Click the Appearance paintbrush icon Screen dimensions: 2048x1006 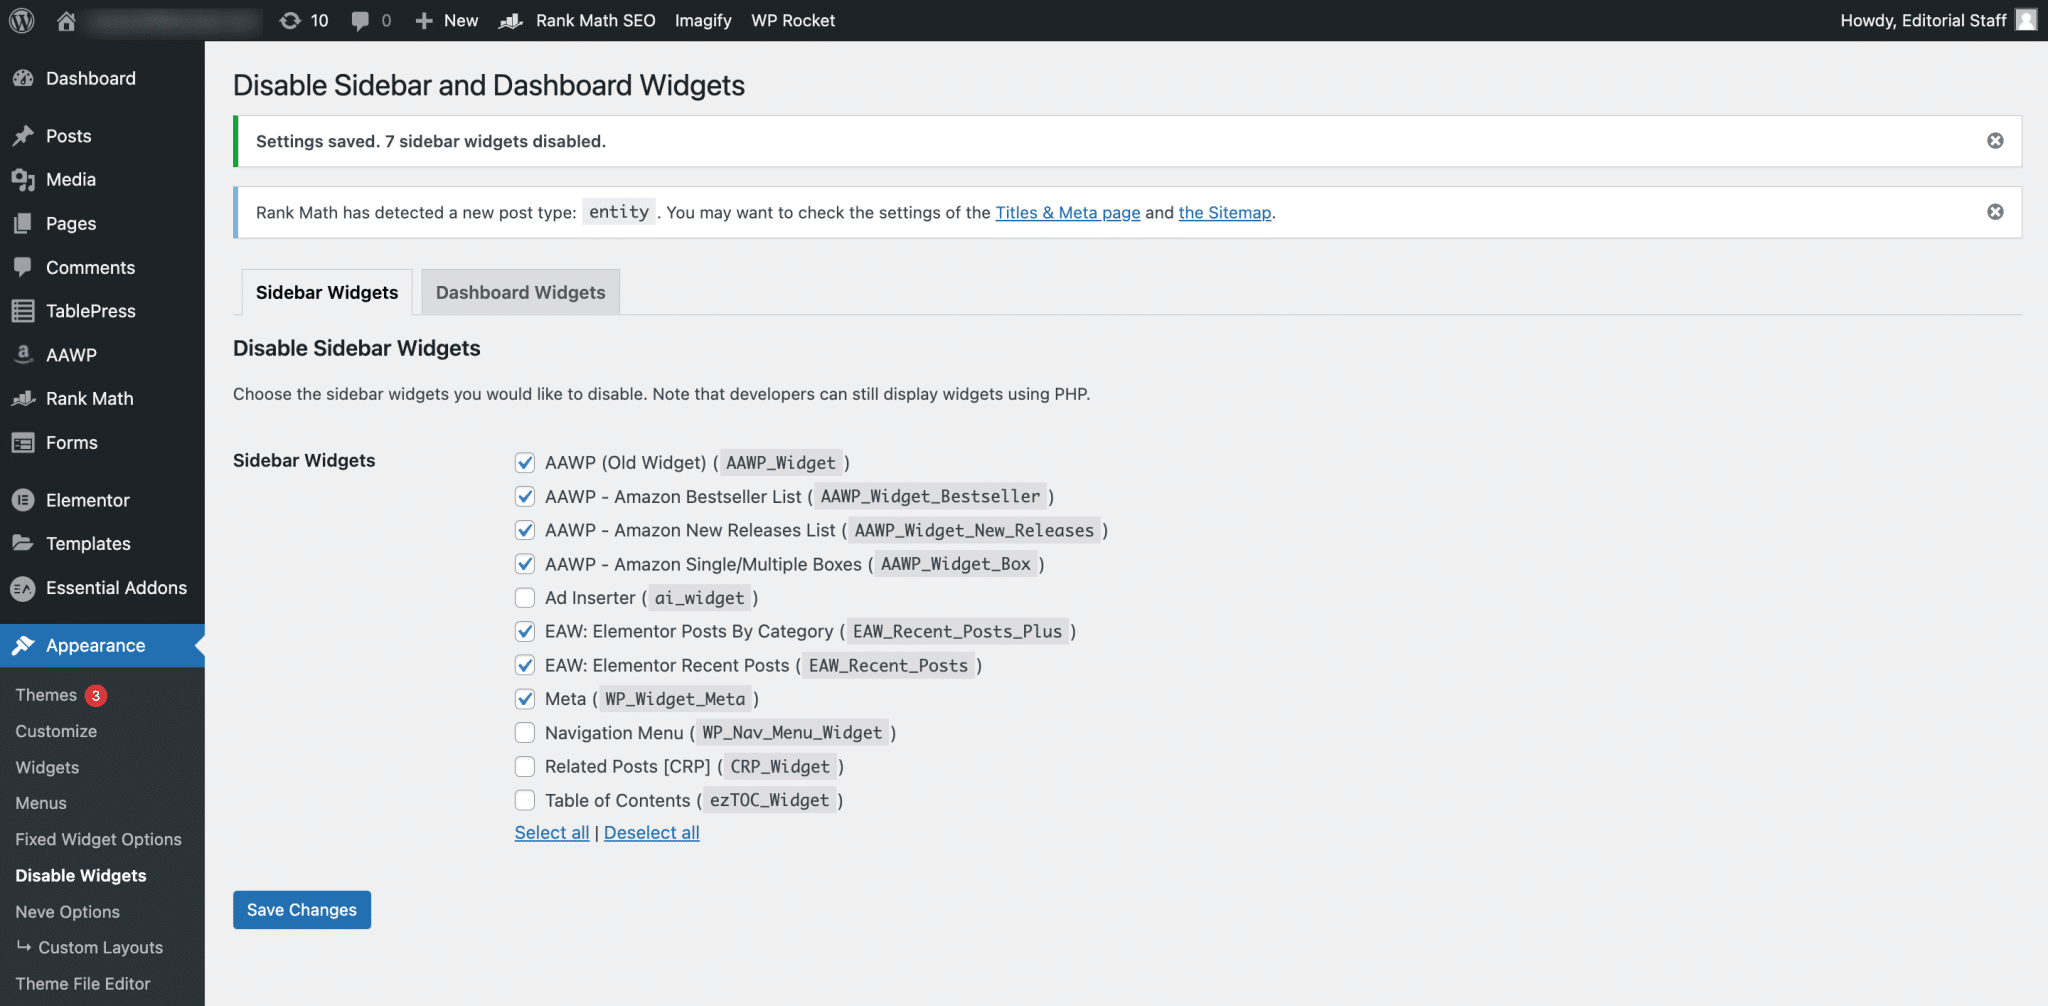coord(23,645)
